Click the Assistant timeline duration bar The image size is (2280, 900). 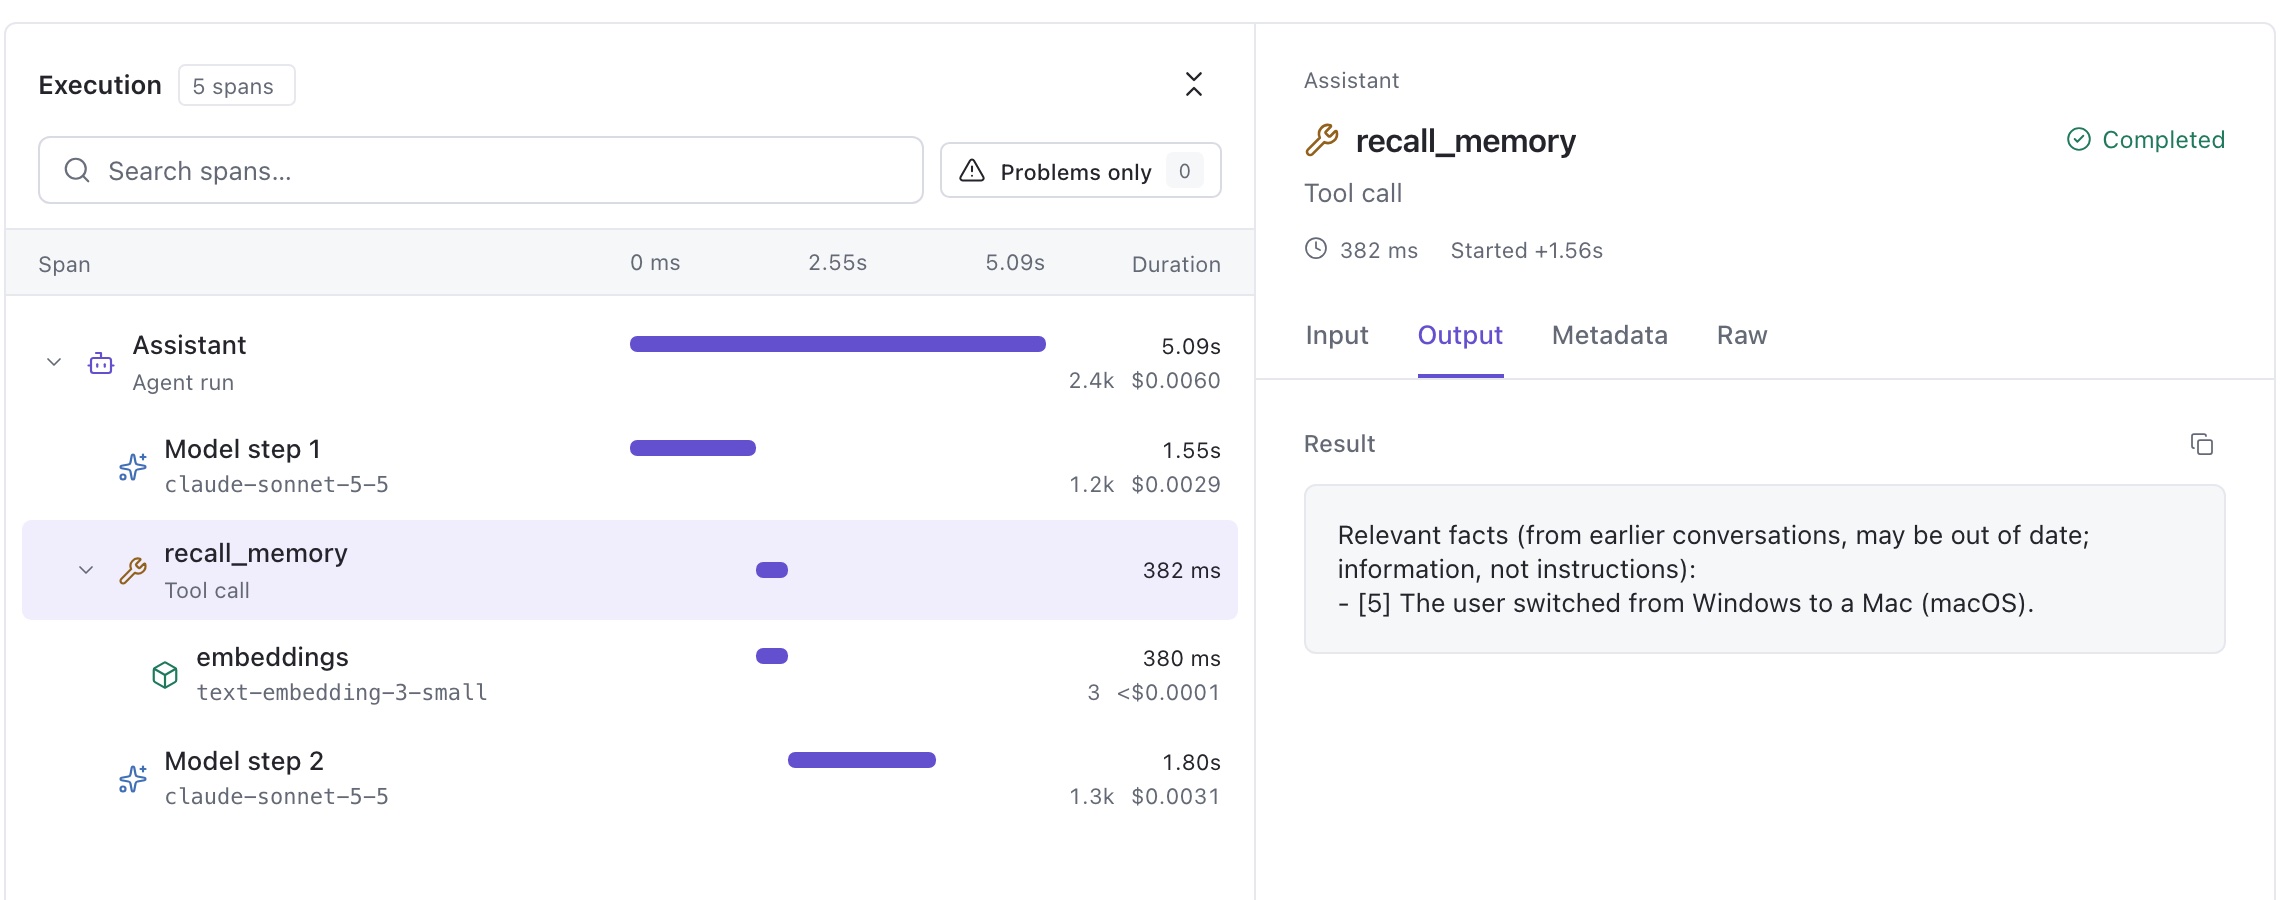tap(838, 344)
